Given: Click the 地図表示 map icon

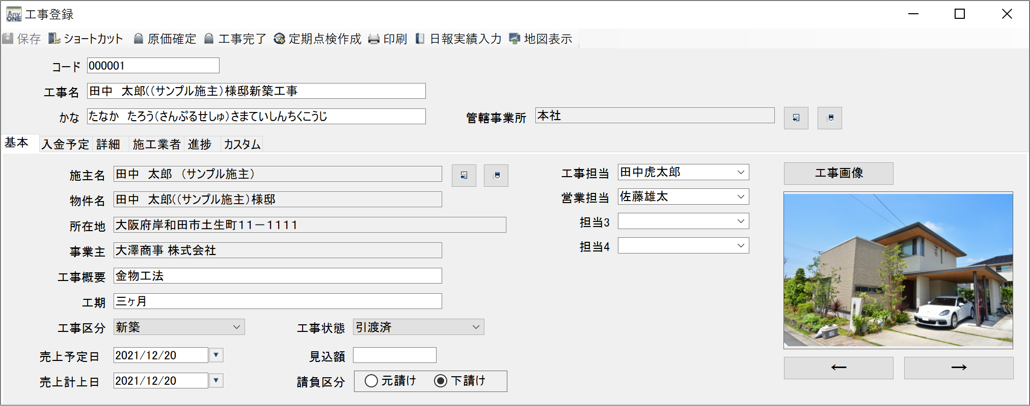Looking at the screenshot, I should click(x=514, y=39).
